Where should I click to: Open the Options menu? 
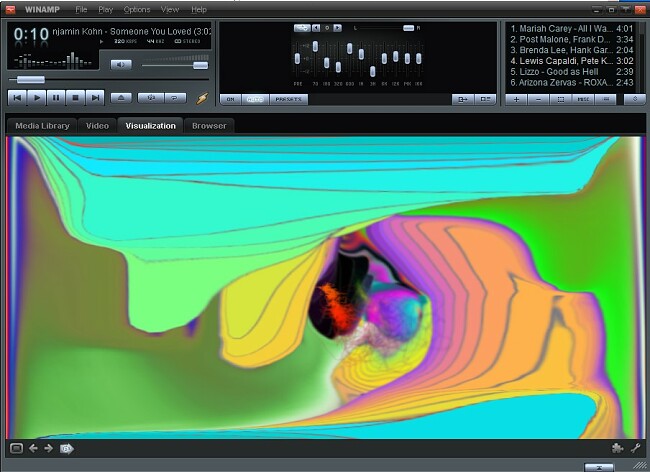137,10
